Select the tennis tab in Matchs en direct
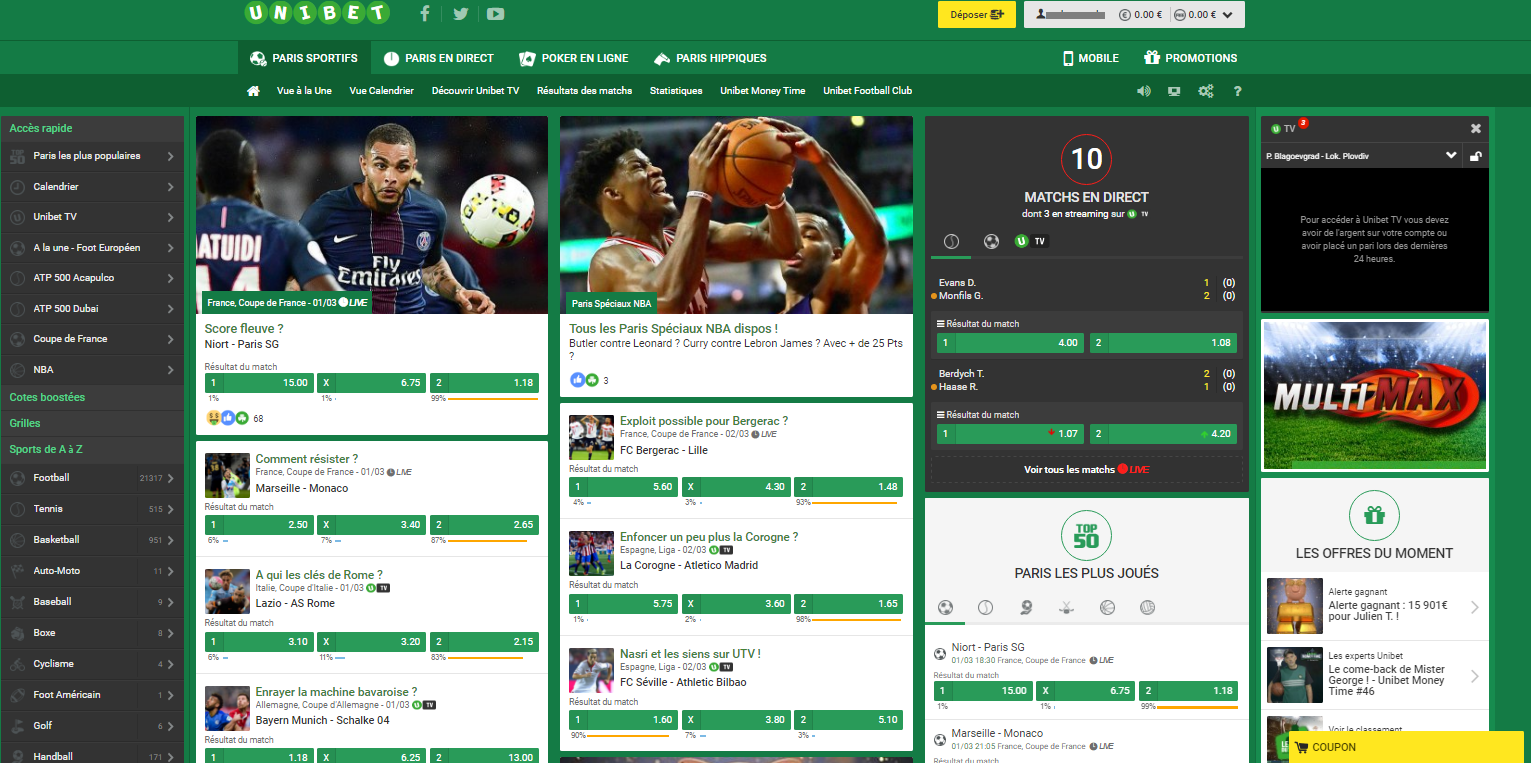This screenshot has width=1531, height=763. (951, 241)
